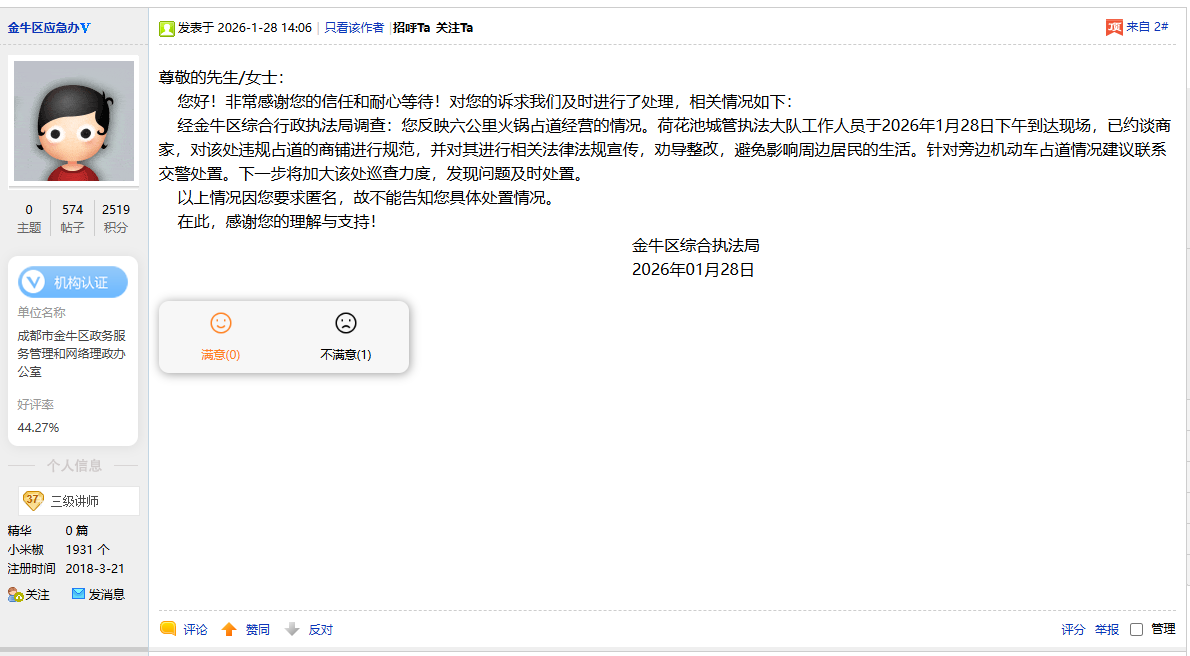
Task: Click the user avatar image
Action: (73, 121)
